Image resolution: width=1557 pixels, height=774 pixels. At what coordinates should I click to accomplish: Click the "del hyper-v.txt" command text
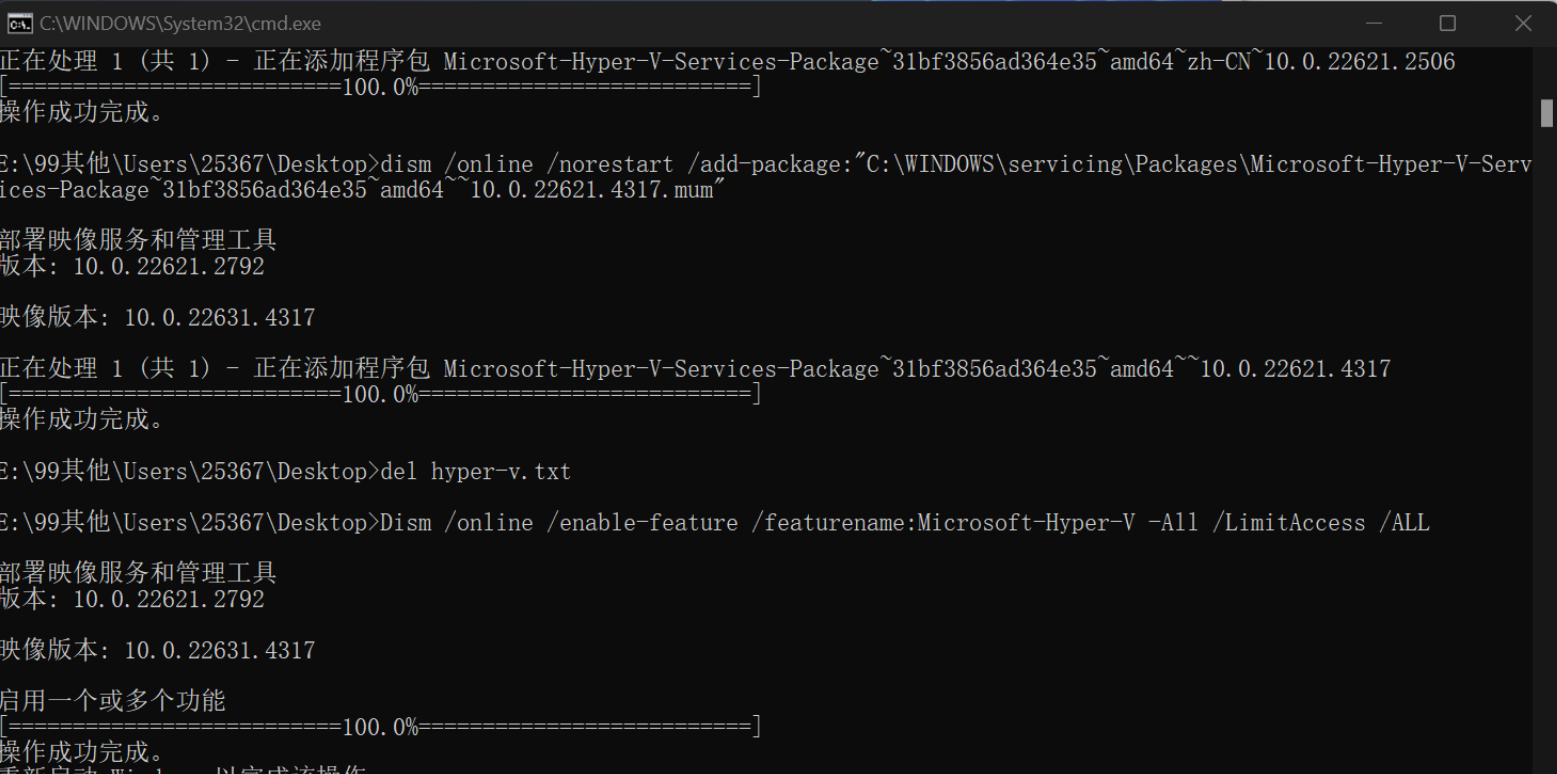475,471
